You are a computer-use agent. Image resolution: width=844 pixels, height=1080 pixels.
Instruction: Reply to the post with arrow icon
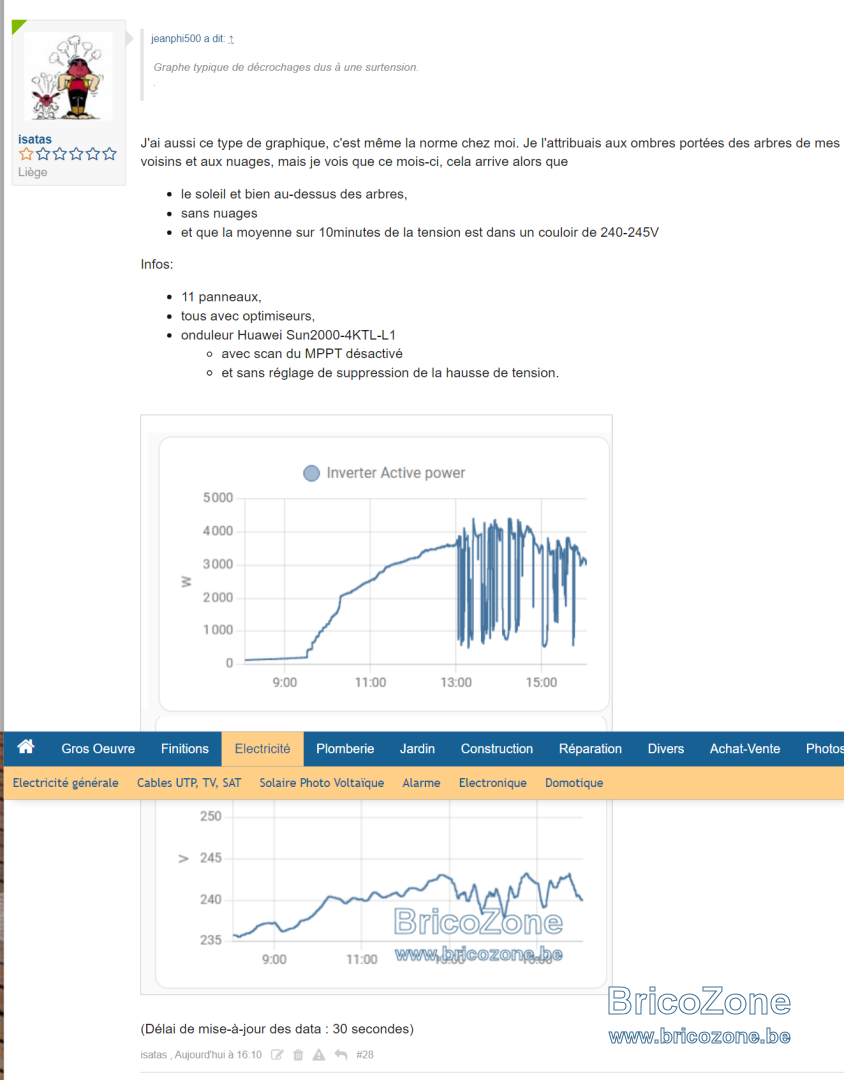coord(340,1055)
